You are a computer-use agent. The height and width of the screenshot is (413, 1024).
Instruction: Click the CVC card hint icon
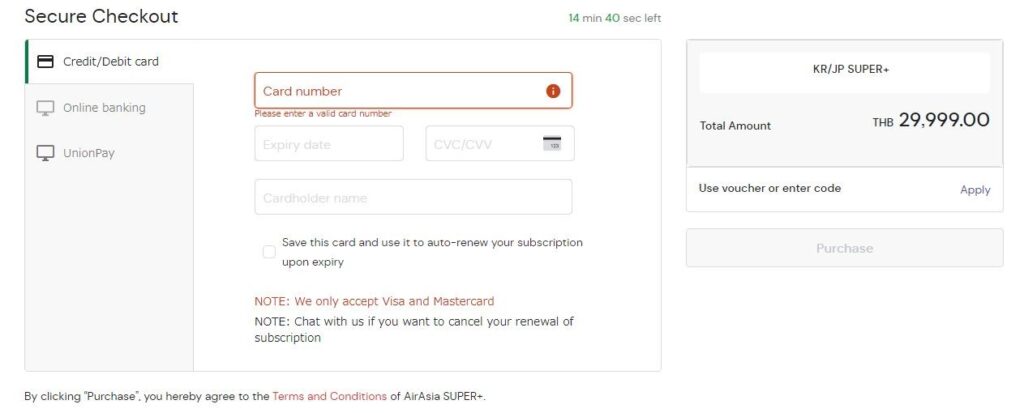point(552,143)
